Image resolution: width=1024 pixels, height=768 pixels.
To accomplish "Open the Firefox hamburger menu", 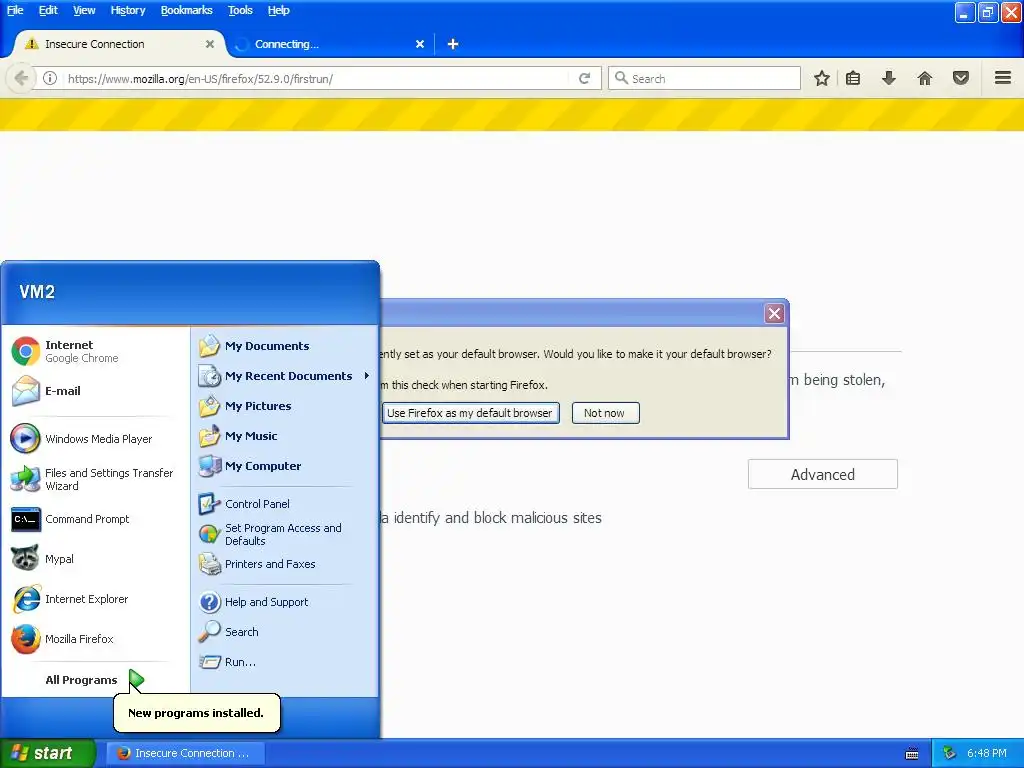I will click(x=1003, y=79).
